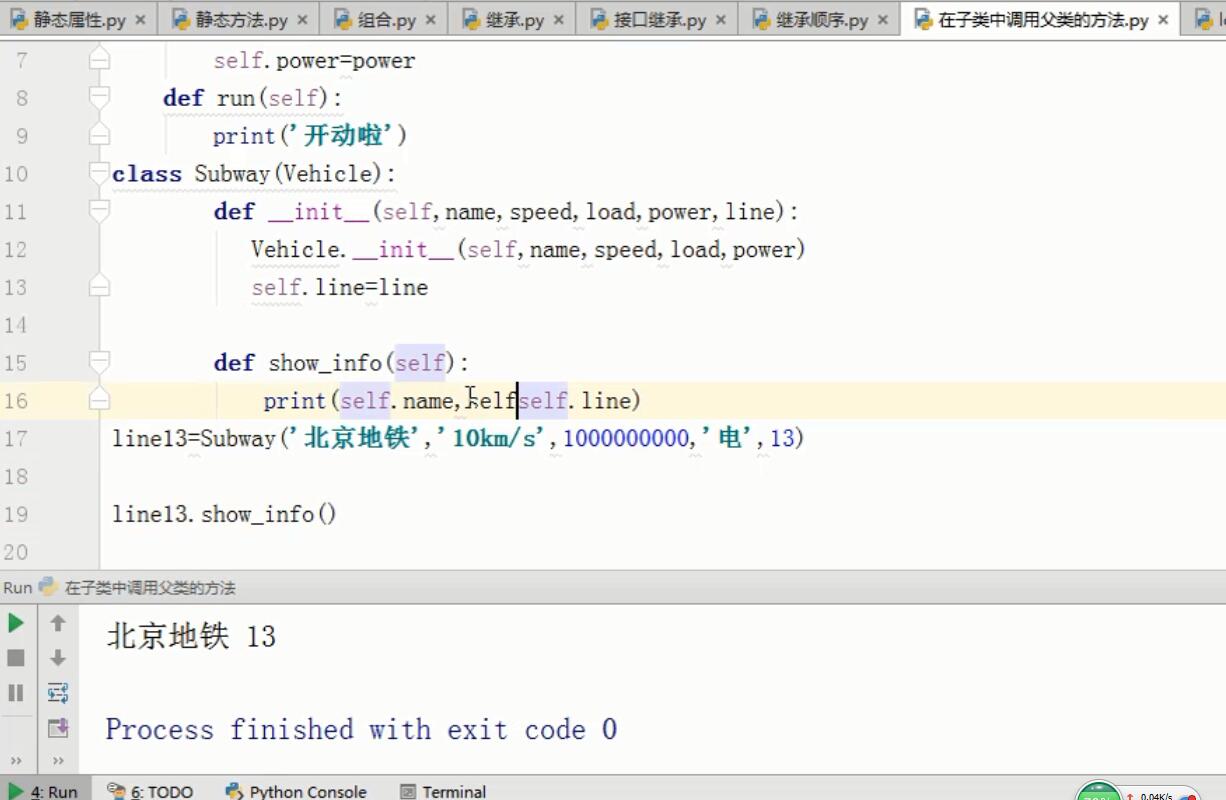This screenshot has width=1226, height=800.
Task: Toggle scroll to end of output
Action: (x=58, y=727)
